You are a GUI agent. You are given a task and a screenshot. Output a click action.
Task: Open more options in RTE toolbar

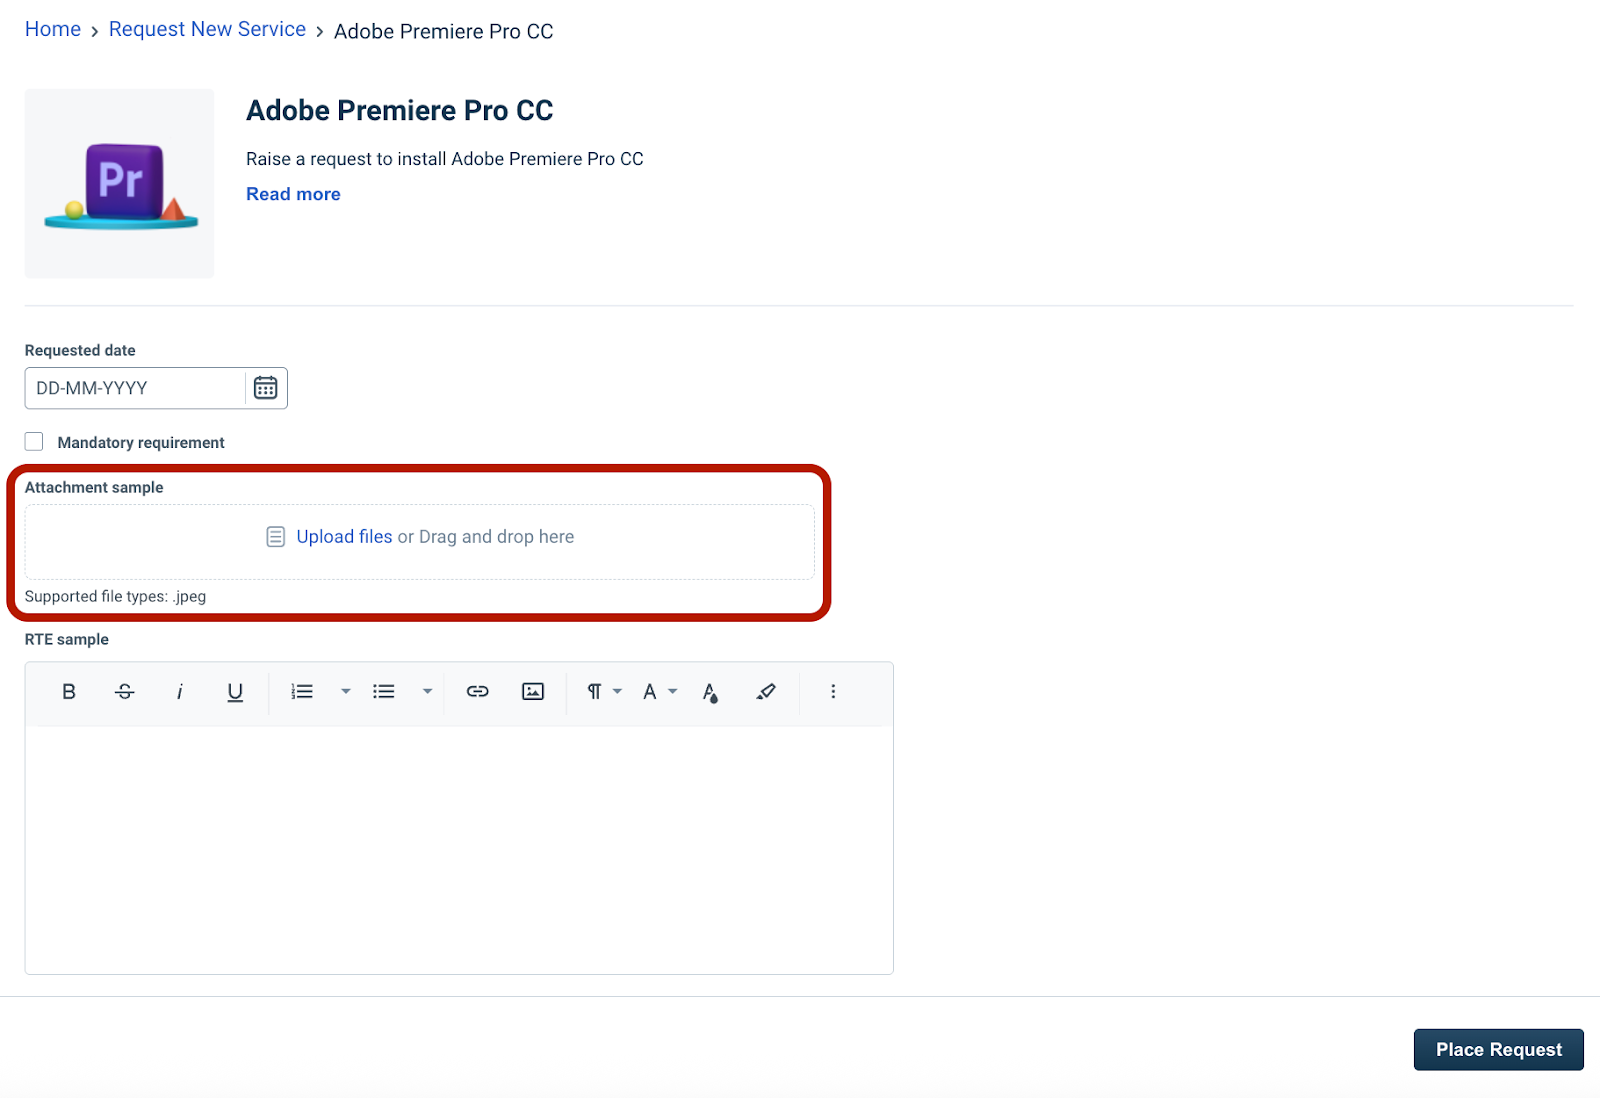click(833, 691)
